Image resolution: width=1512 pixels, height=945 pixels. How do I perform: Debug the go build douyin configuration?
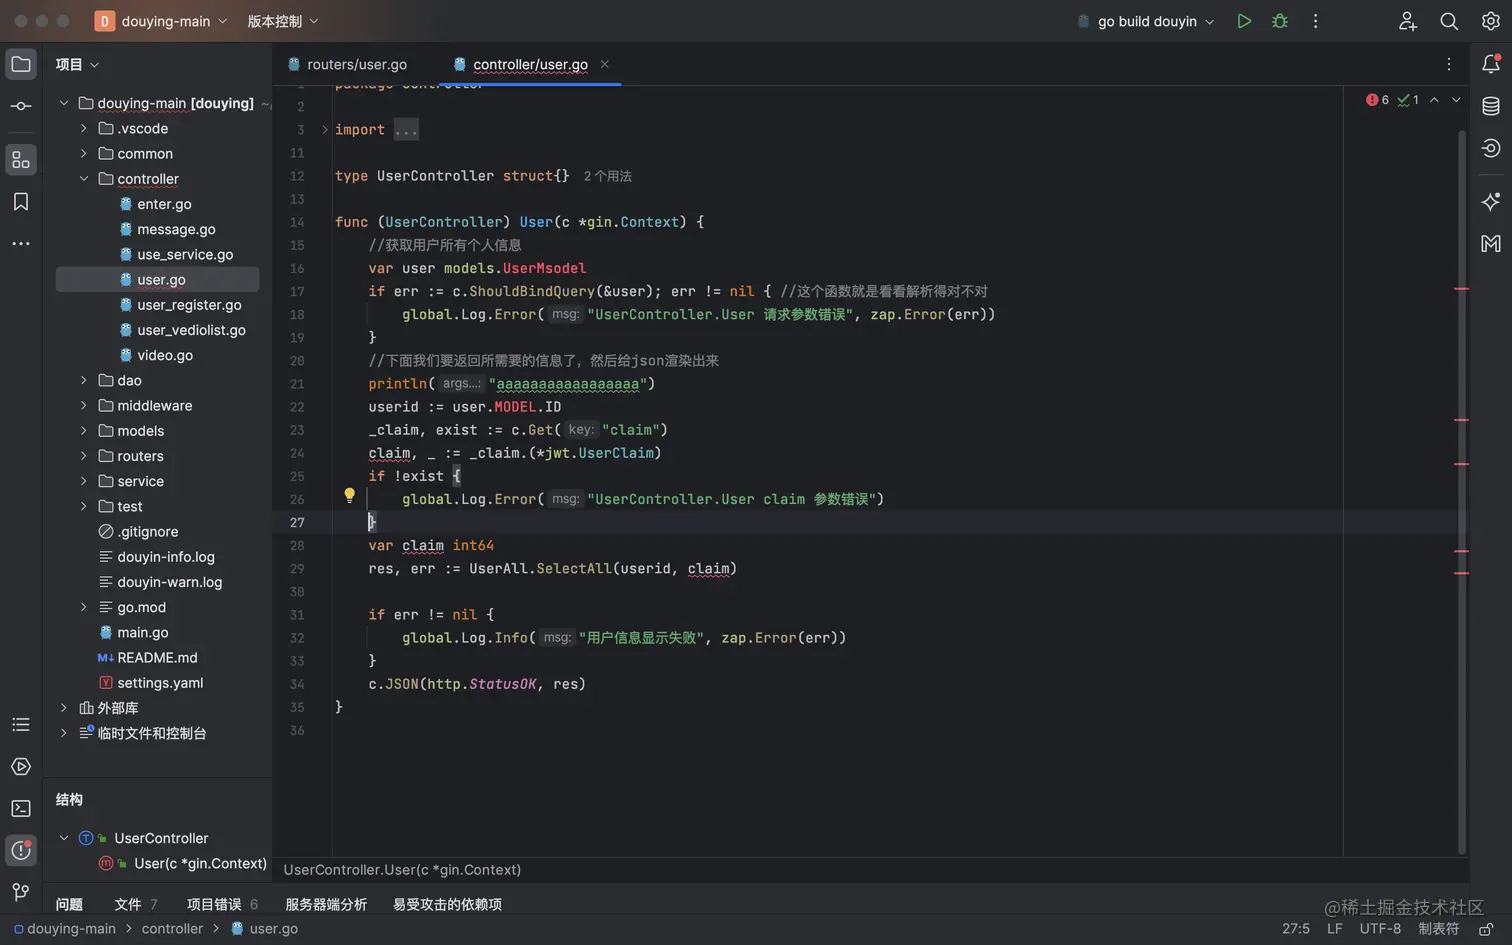tap(1280, 21)
